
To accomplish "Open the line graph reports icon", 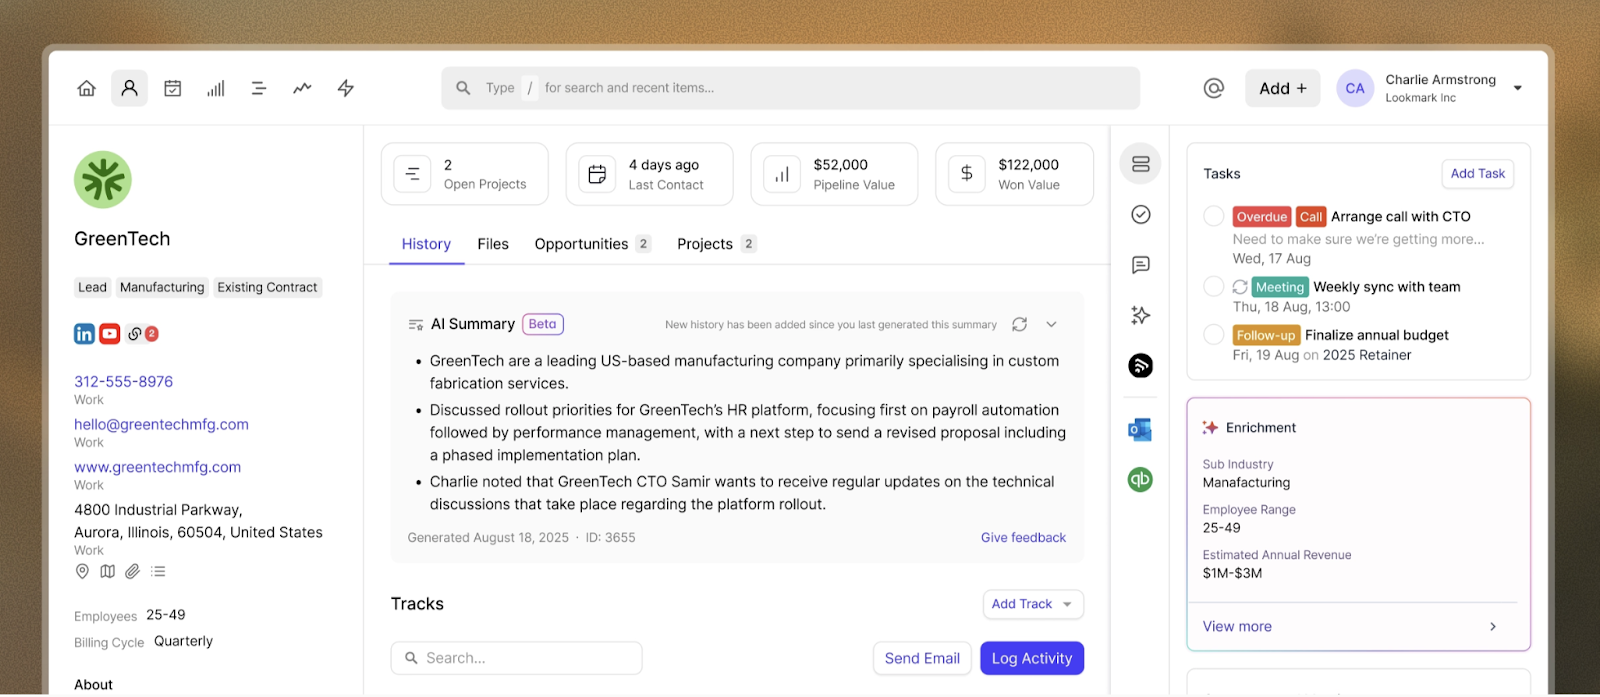I will [302, 88].
